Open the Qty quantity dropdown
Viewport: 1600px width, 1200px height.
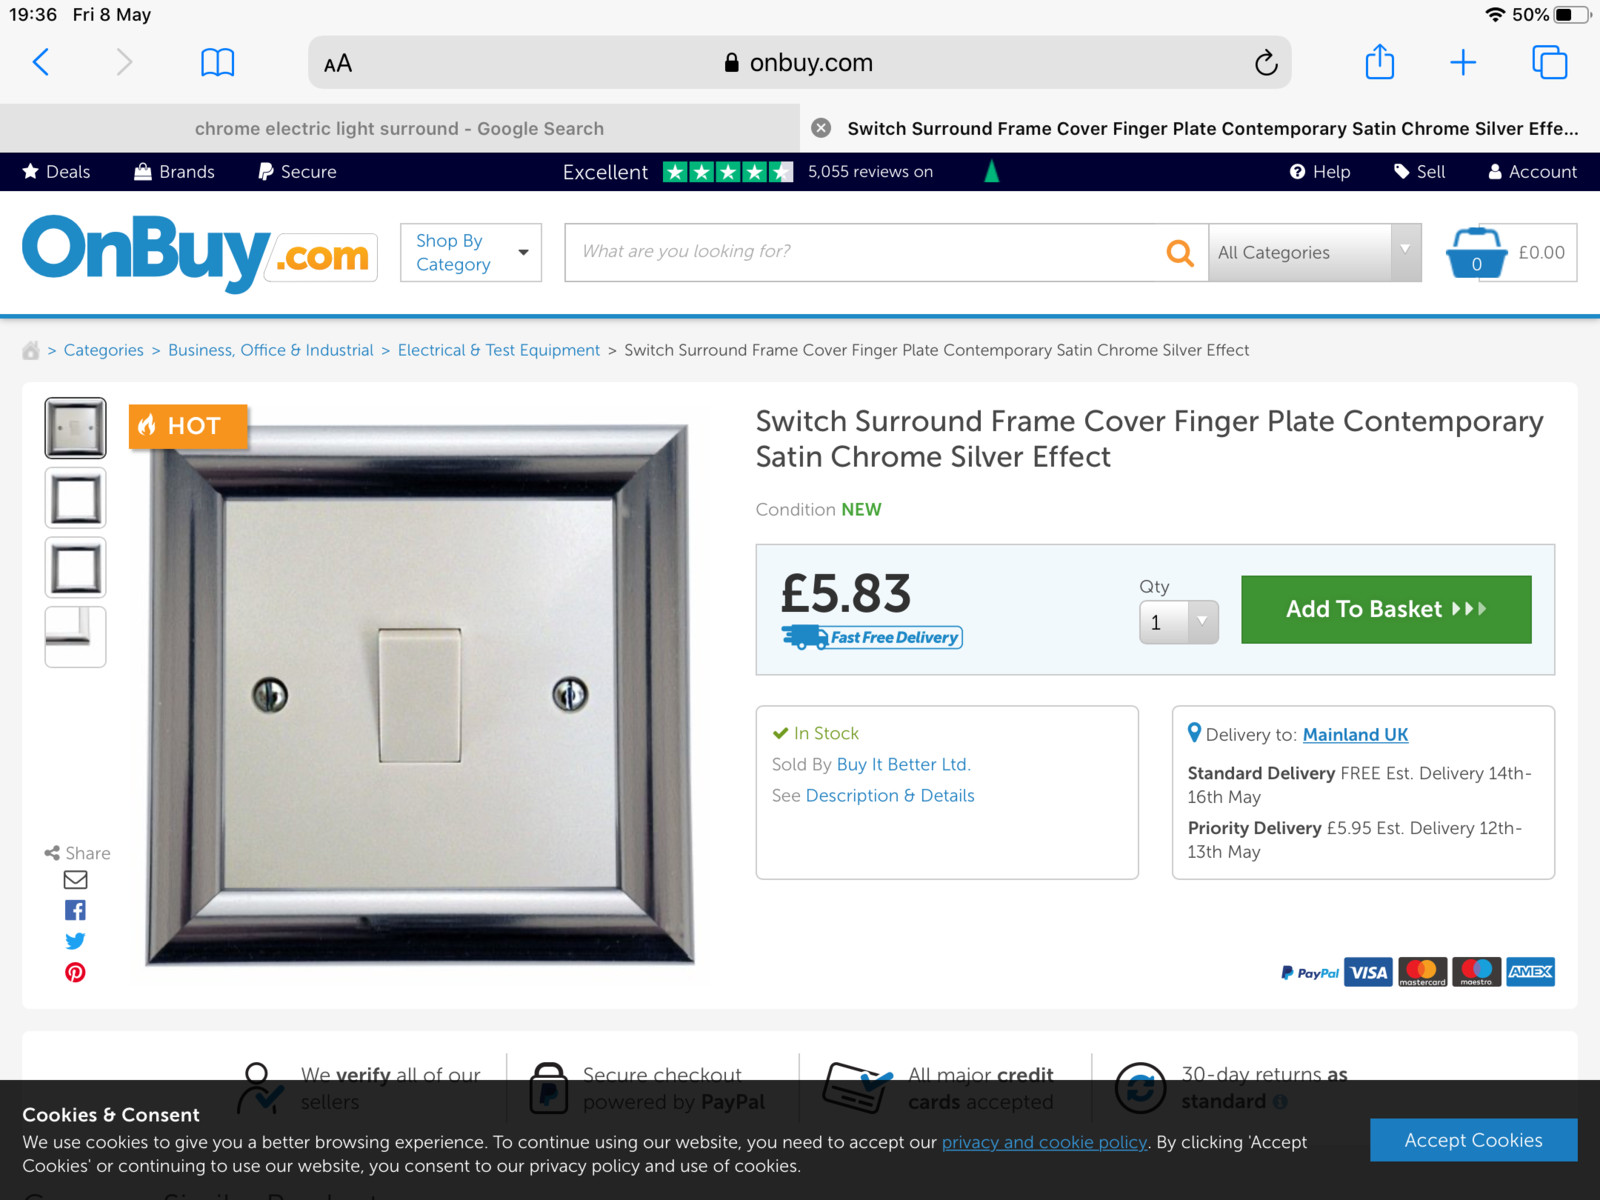1179,622
